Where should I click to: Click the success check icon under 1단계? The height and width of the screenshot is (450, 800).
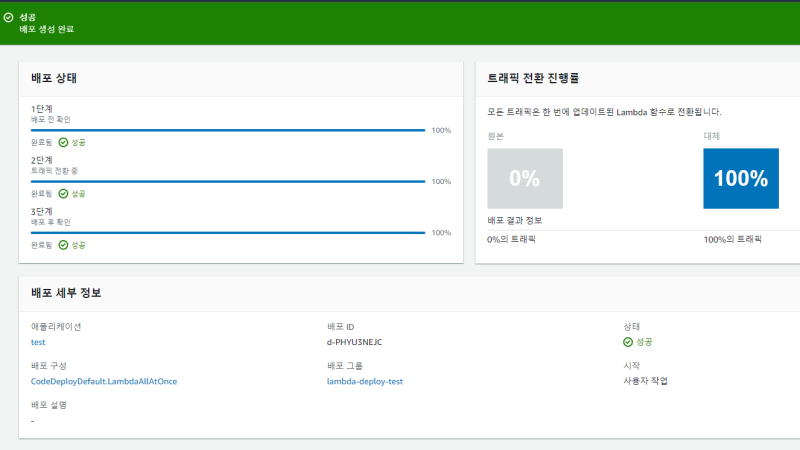pyautogui.click(x=63, y=142)
